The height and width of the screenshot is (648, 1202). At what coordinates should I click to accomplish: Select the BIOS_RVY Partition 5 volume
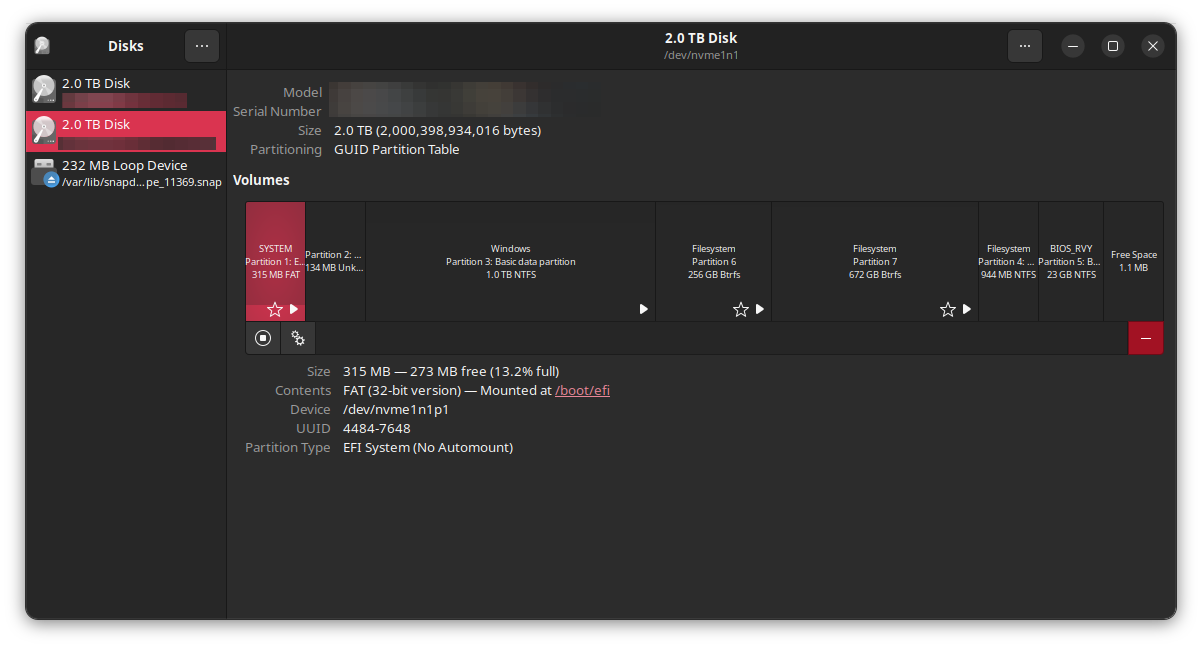1070,261
